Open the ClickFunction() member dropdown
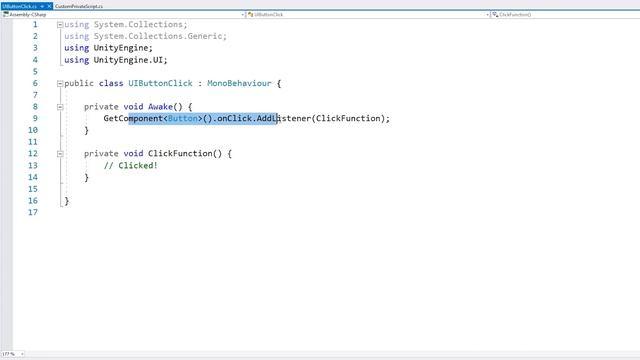This screenshot has width=640, height=360. 565,15
